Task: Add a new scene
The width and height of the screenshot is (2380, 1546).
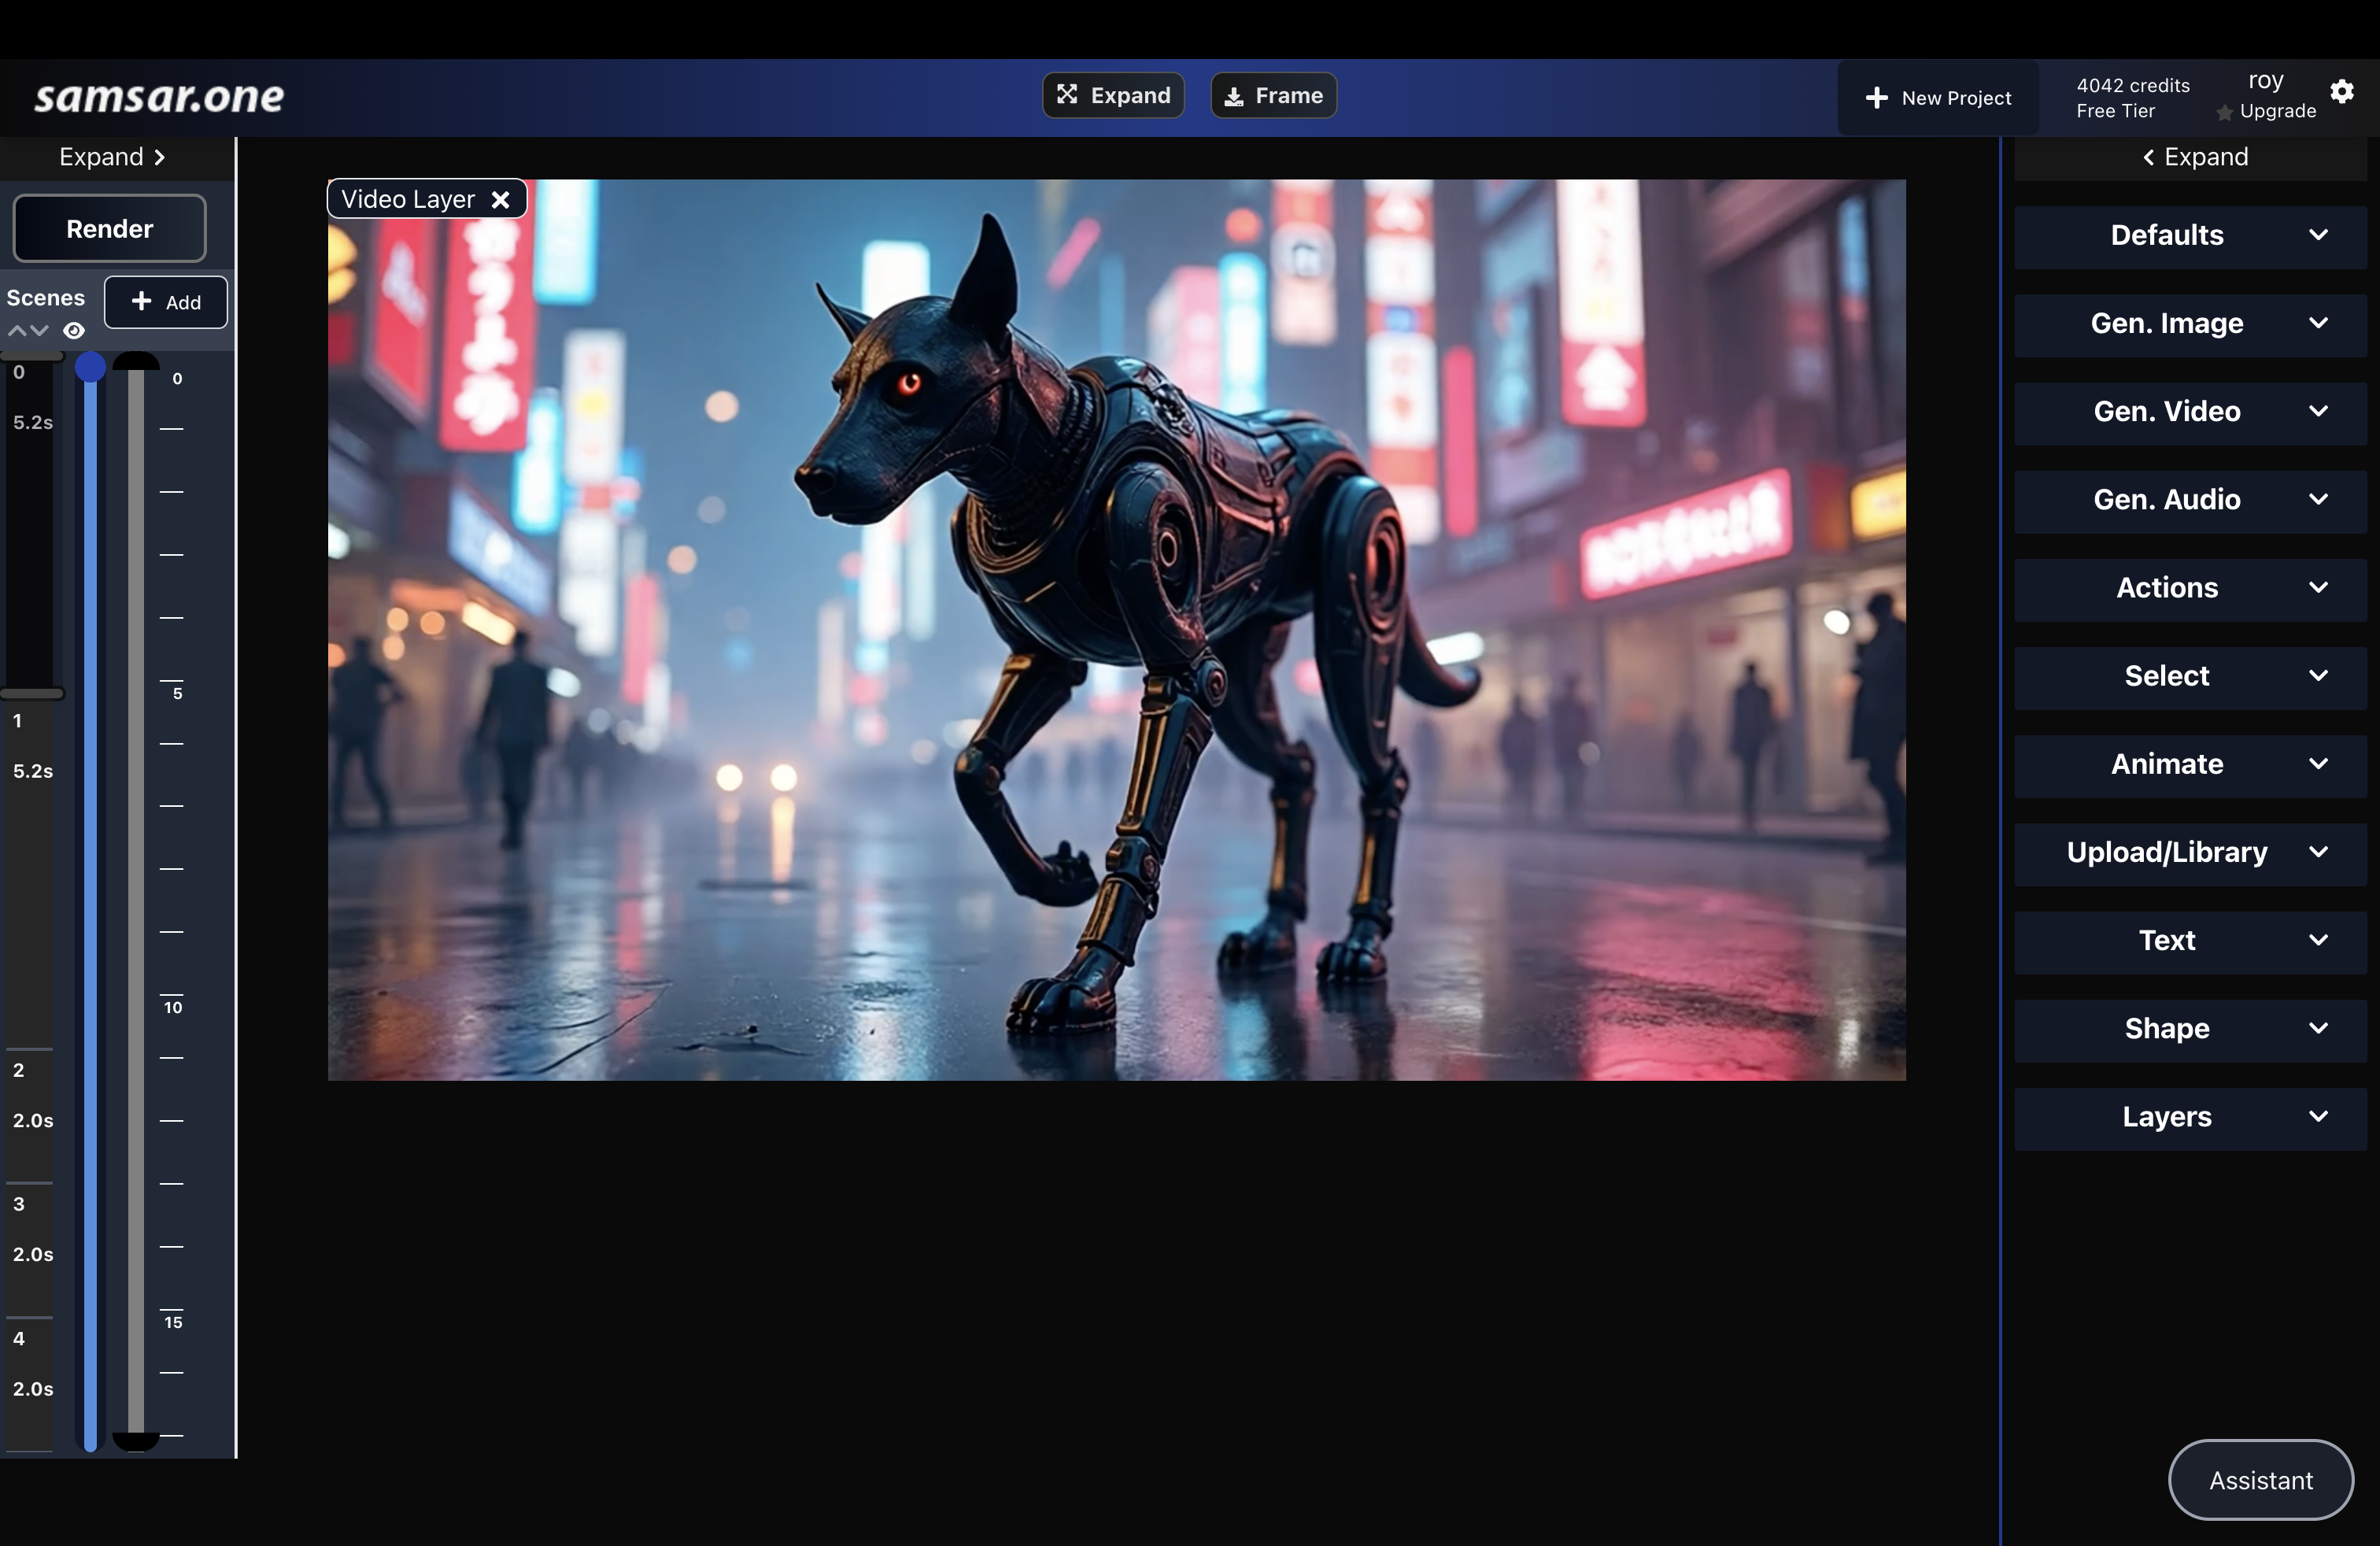Action: tap(166, 302)
